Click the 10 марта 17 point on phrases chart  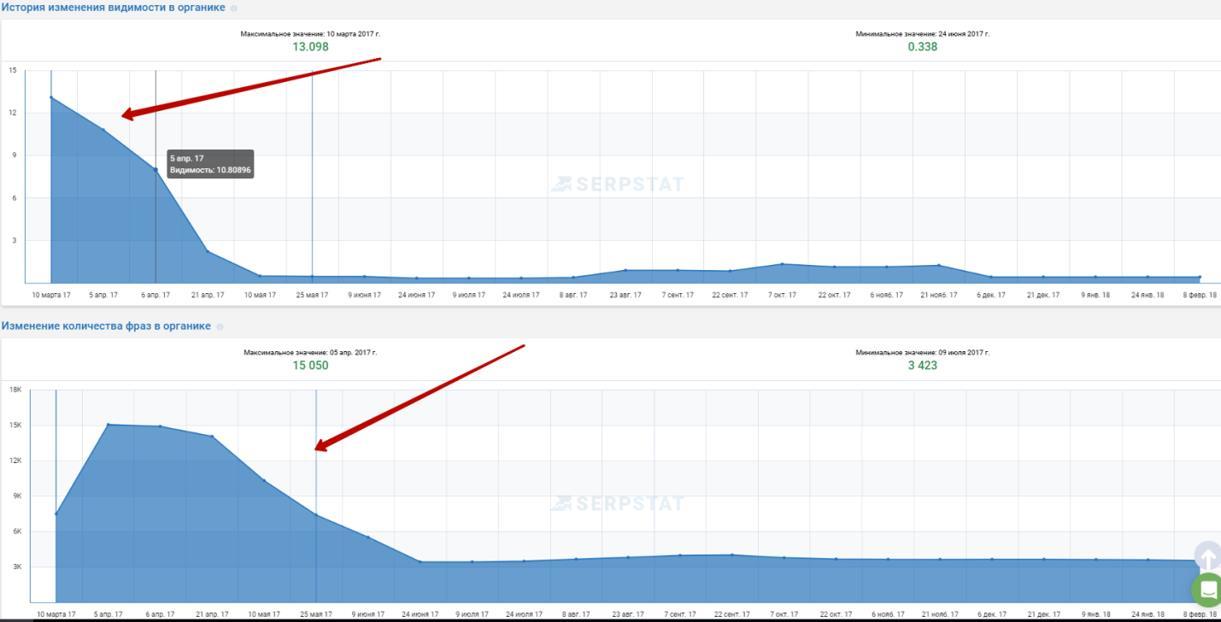tap(56, 514)
